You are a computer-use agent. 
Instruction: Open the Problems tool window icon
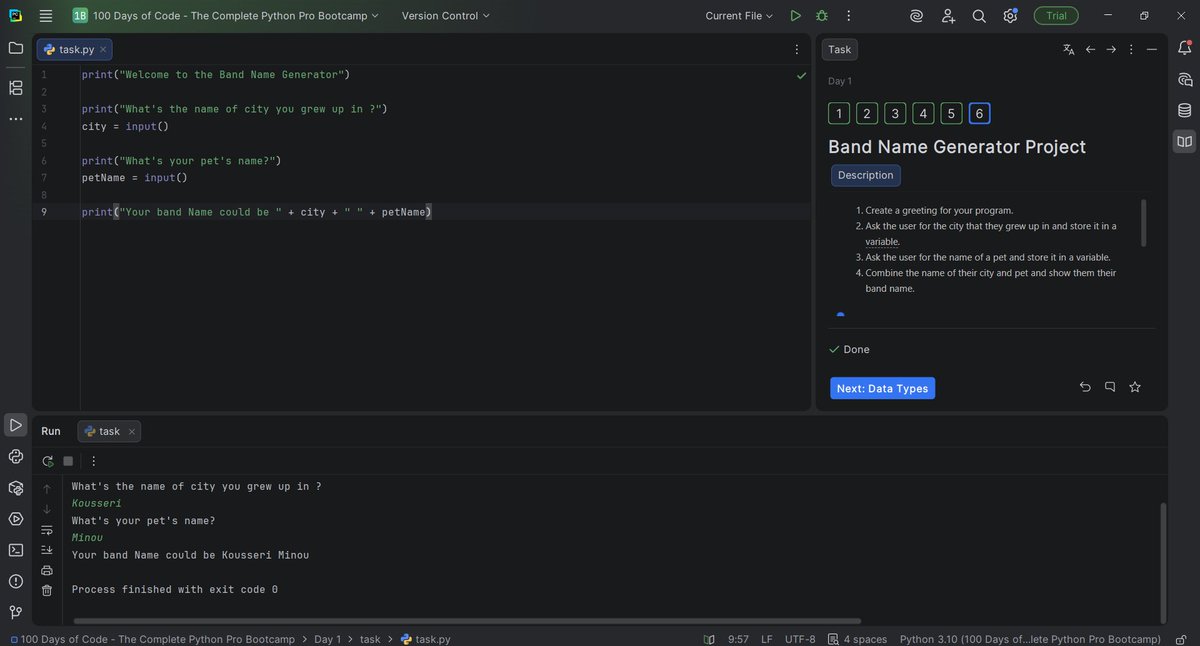pos(16,581)
